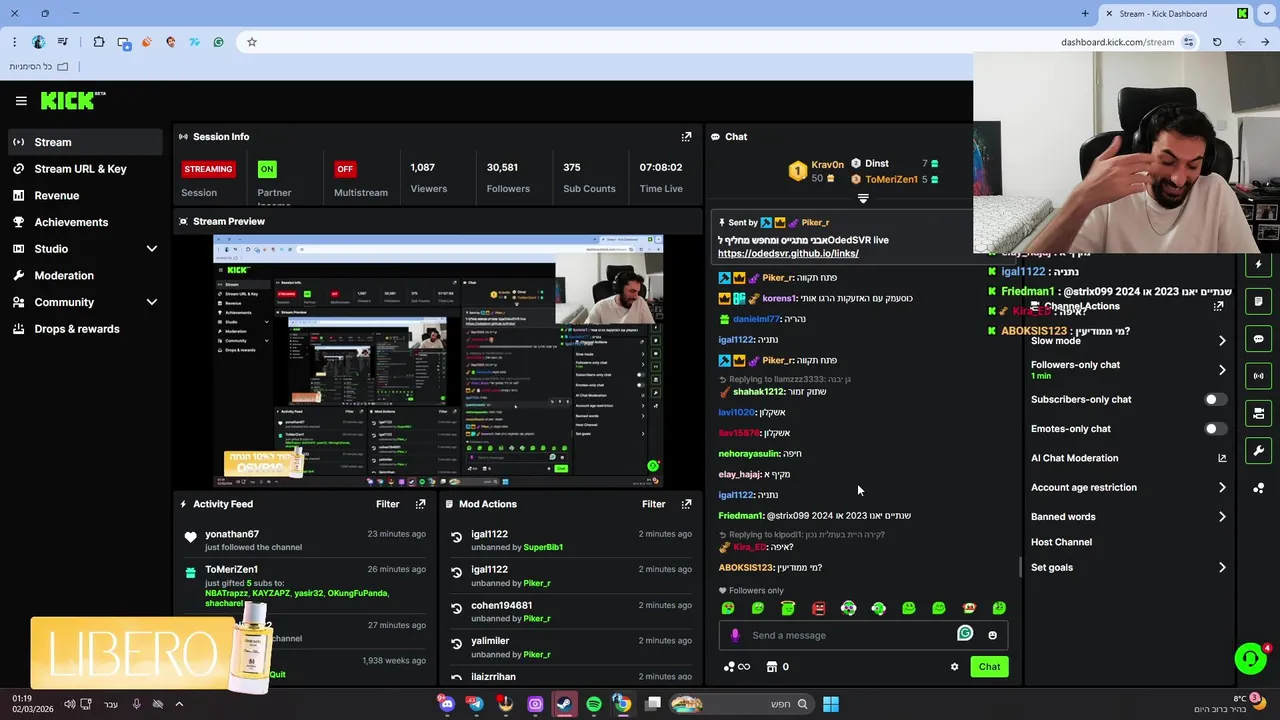This screenshot has width=1280, height=720.
Task: Expand the Community sidebar section
Action: (151, 302)
